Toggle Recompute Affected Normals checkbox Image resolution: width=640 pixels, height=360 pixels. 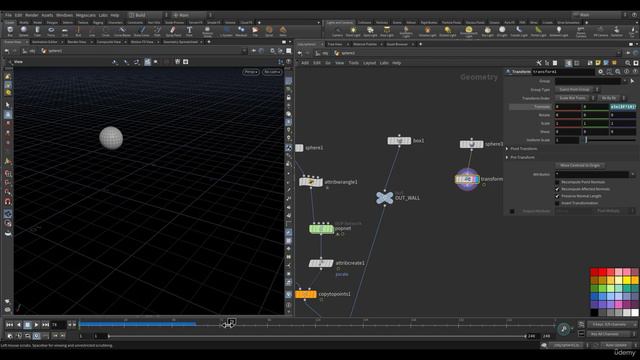click(x=557, y=189)
